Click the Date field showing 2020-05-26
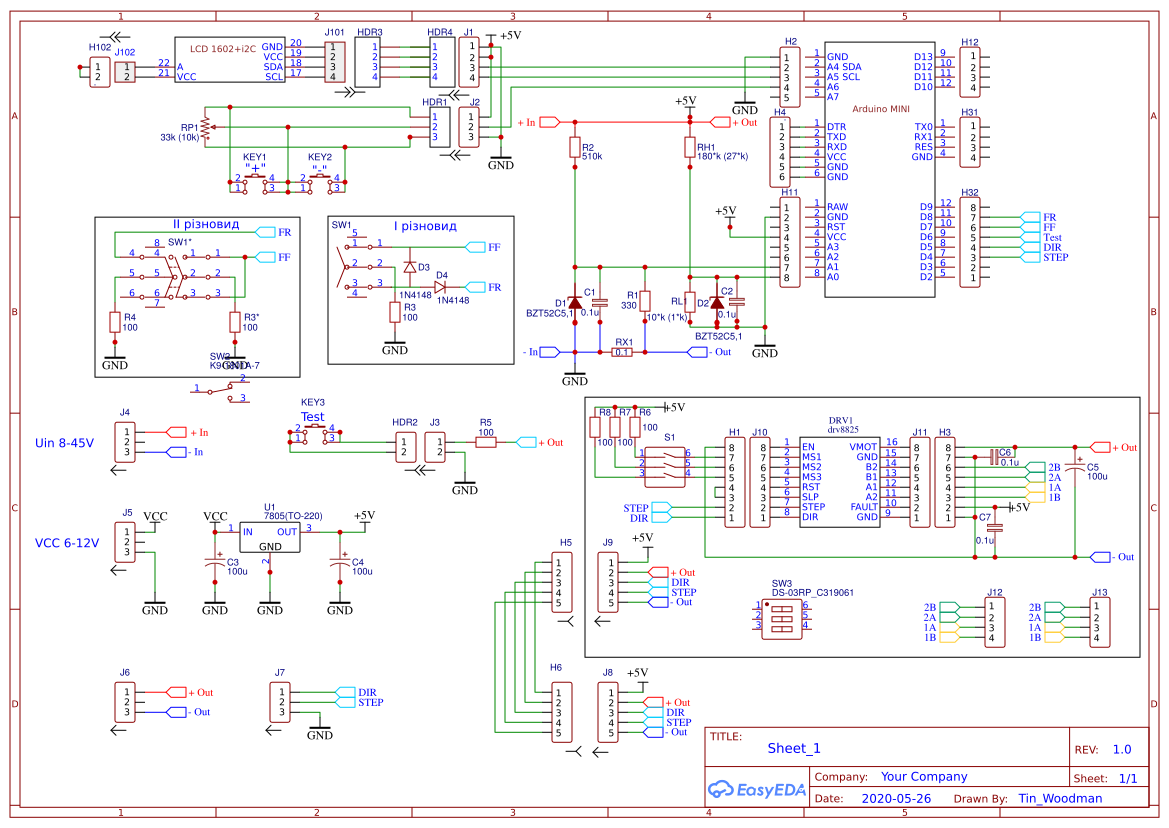 tap(896, 797)
